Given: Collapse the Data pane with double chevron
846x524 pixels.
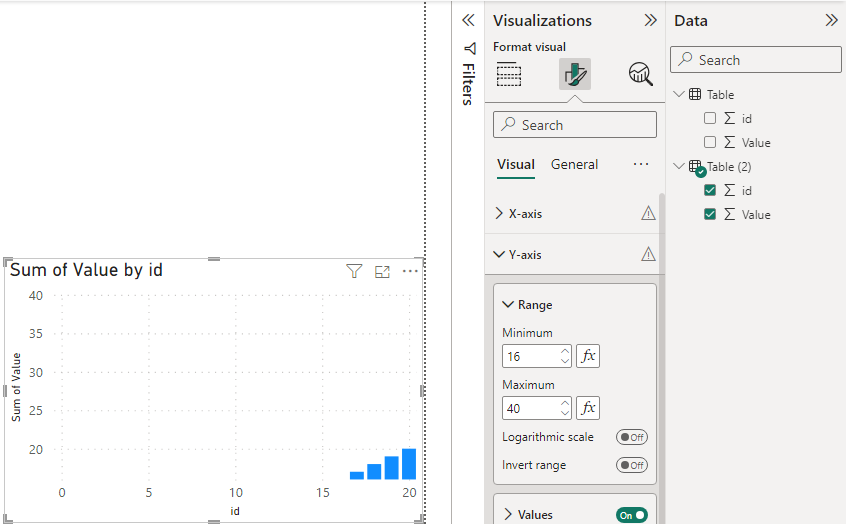Looking at the screenshot, I should point(831,21).
